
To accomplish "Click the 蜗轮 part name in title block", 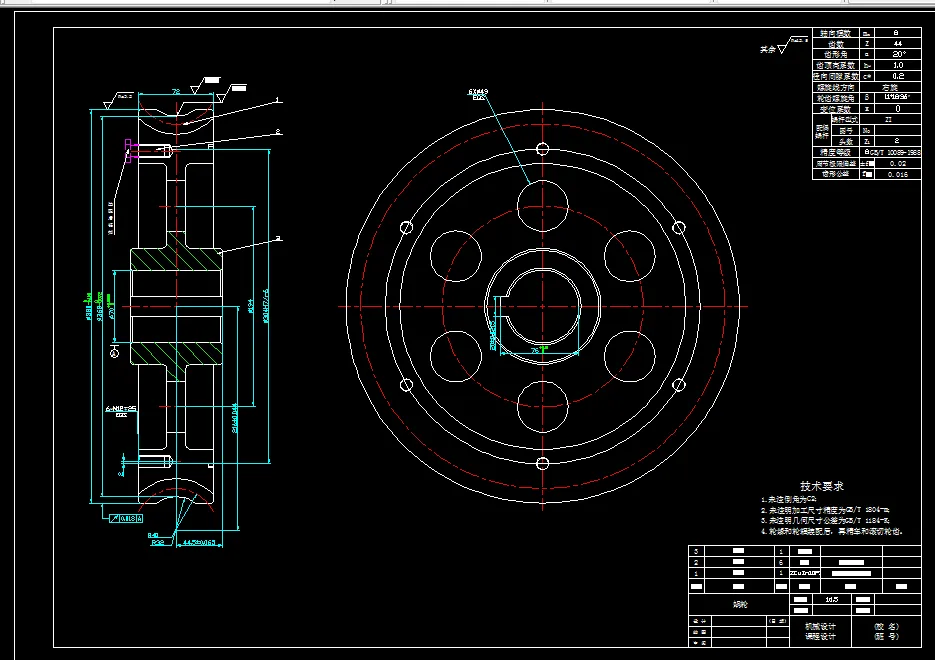I will coord(740,604).
